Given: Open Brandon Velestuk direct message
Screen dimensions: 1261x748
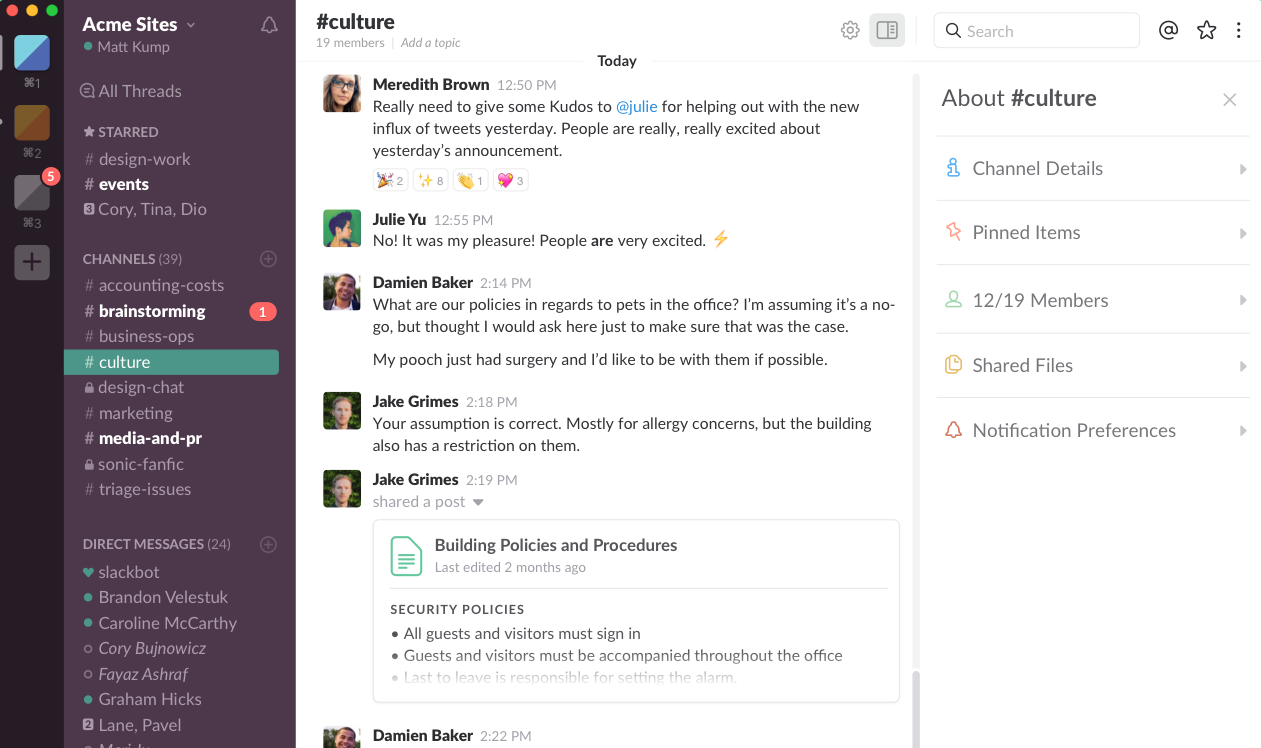Looking at the screenshot, I should click(x=155, y=597).
